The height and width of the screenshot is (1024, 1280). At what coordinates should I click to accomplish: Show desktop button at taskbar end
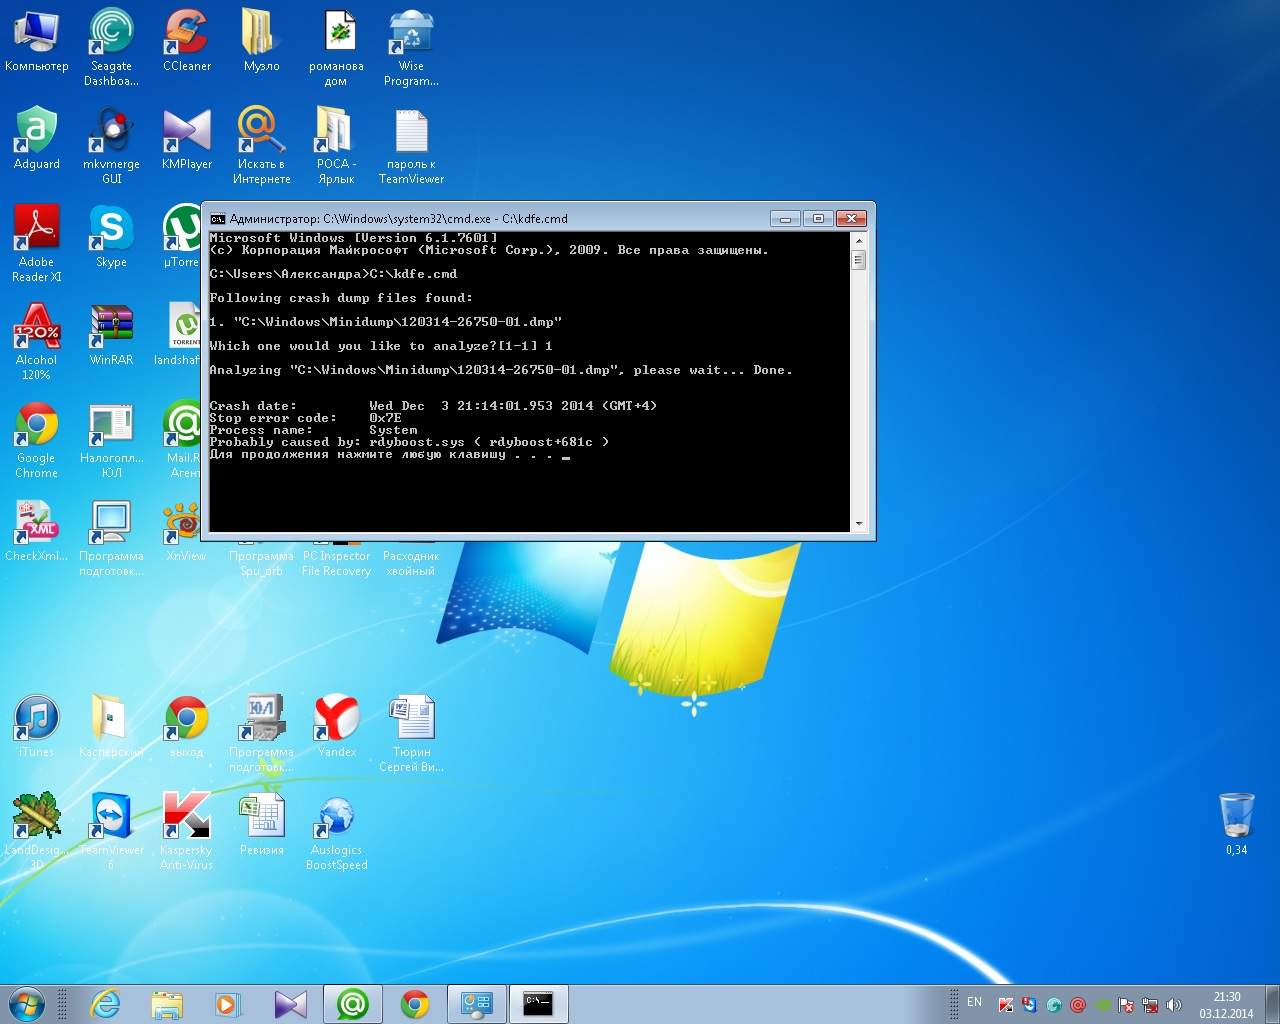[1273, 1004]
